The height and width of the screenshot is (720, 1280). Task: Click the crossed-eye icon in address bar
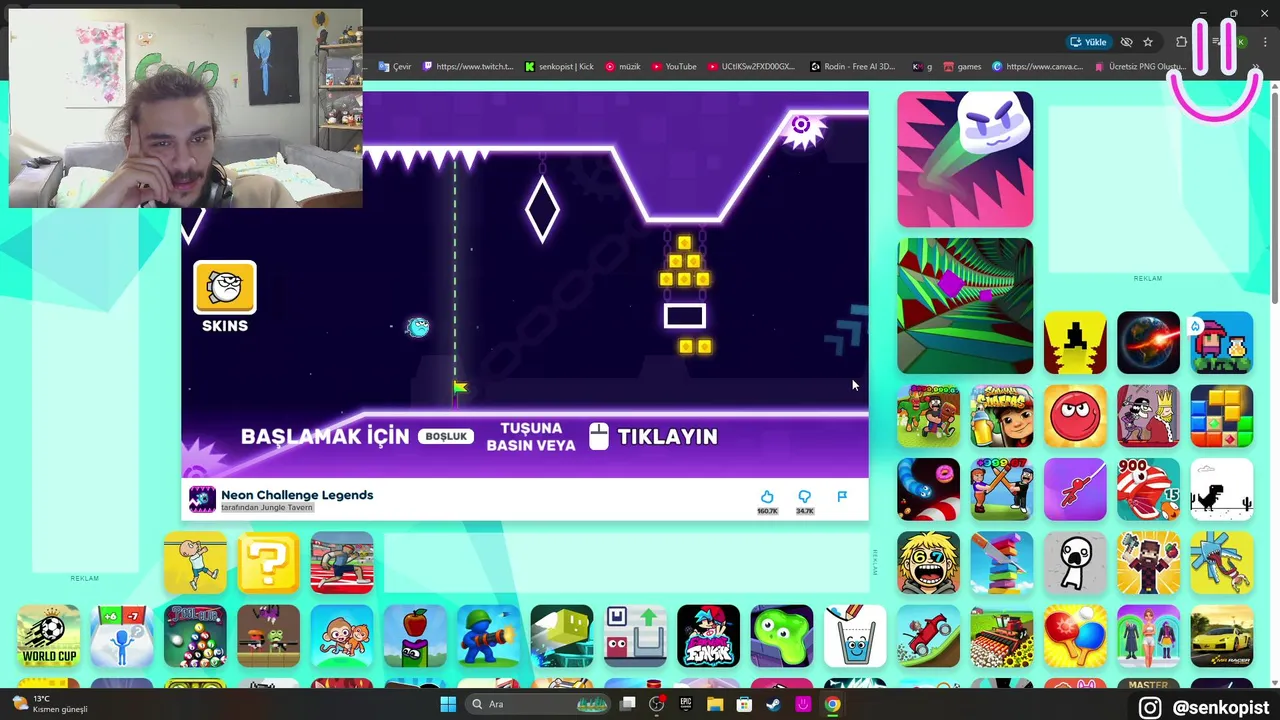1126,42
